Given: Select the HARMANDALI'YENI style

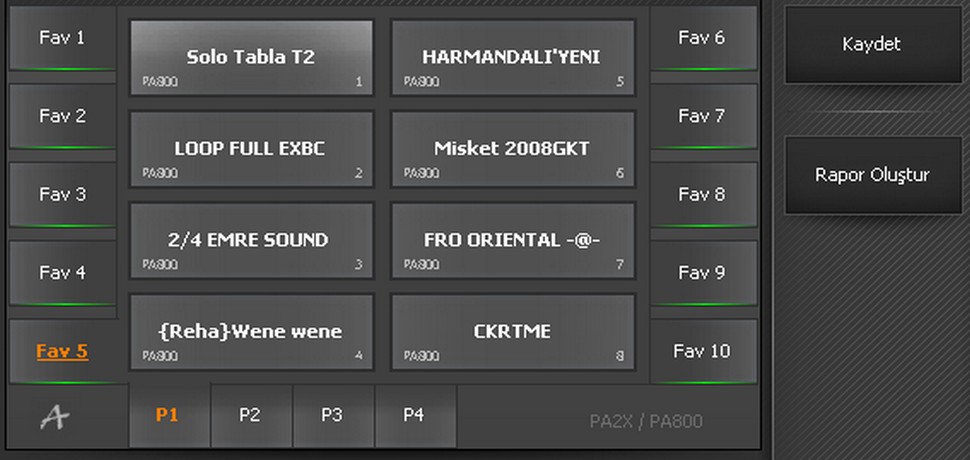Looking at the screenshot, I should coord(513,58).
